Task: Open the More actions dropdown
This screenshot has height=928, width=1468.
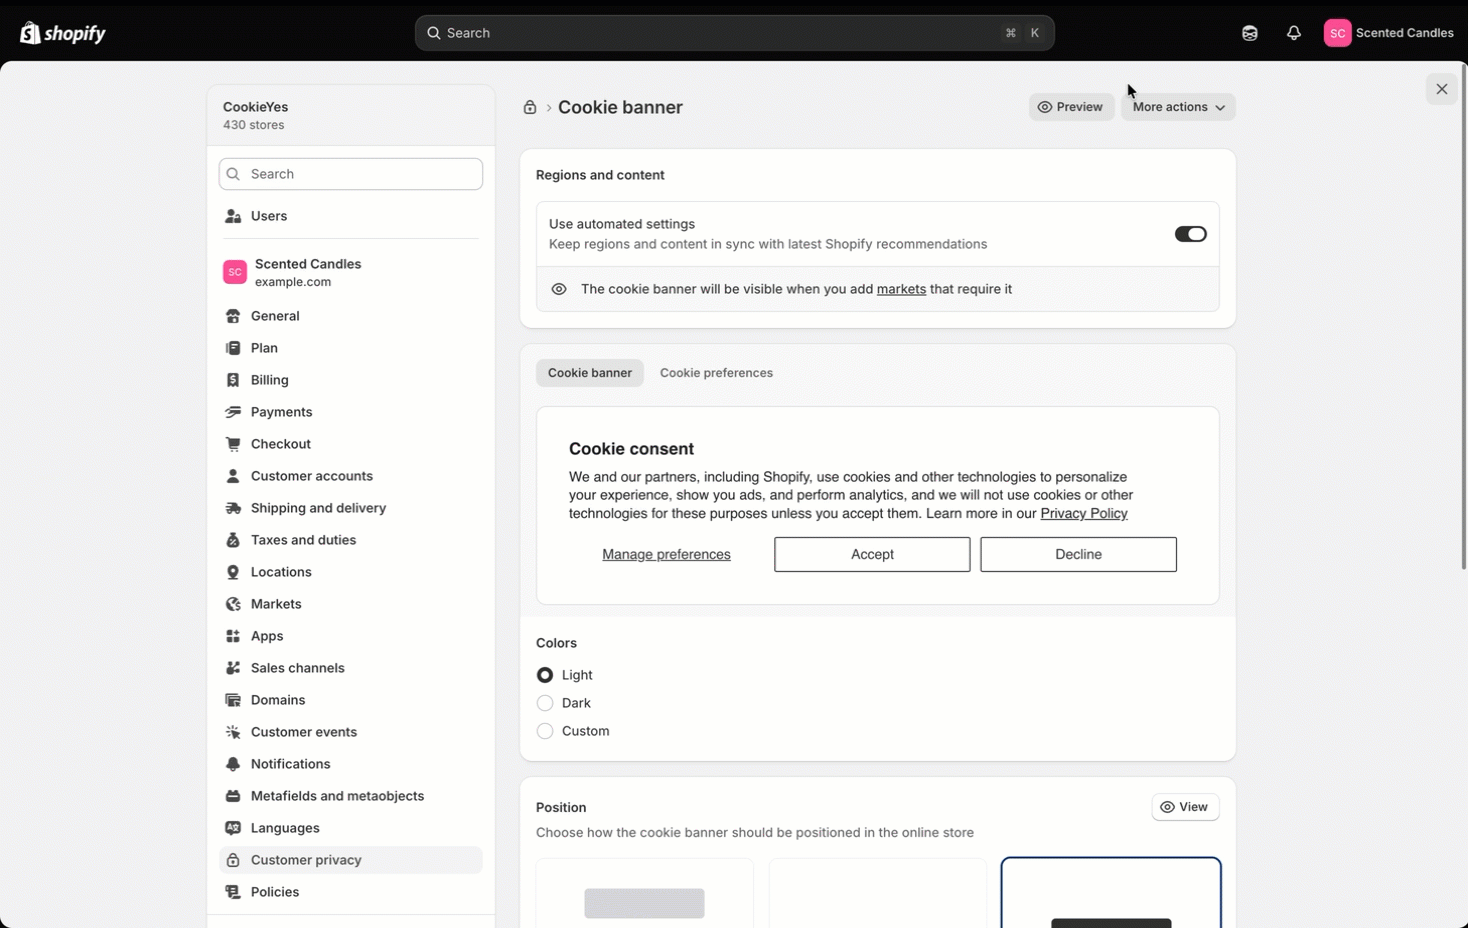Action: click(1178, 107)
